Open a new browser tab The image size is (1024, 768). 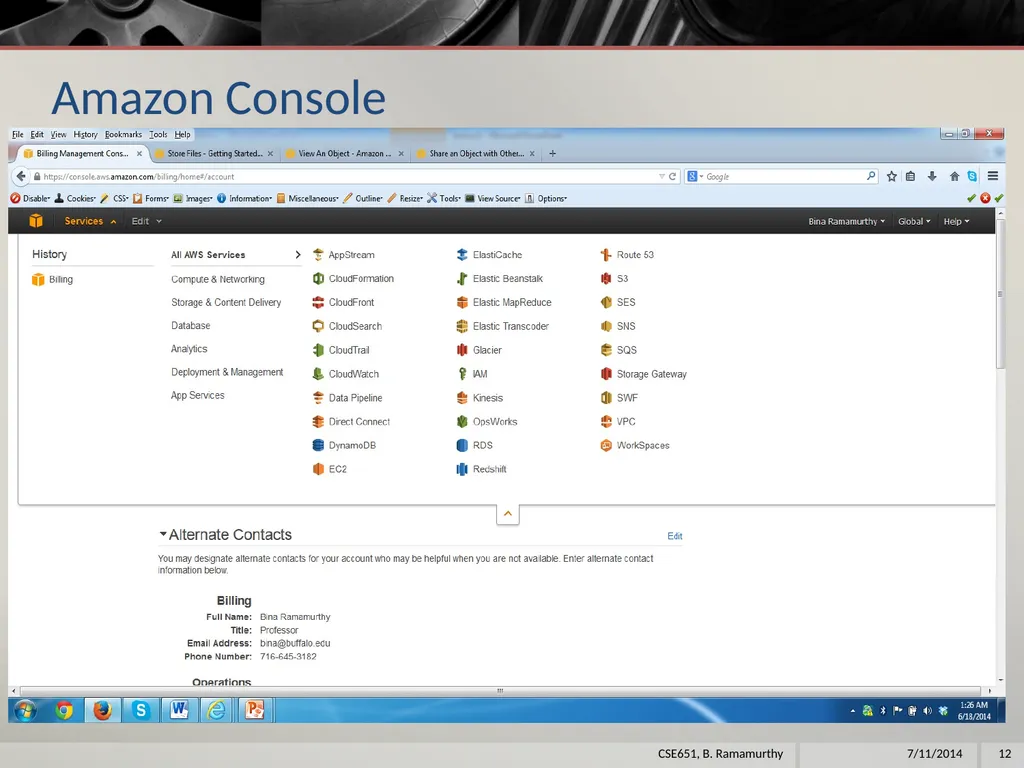[x=552, y=153]
